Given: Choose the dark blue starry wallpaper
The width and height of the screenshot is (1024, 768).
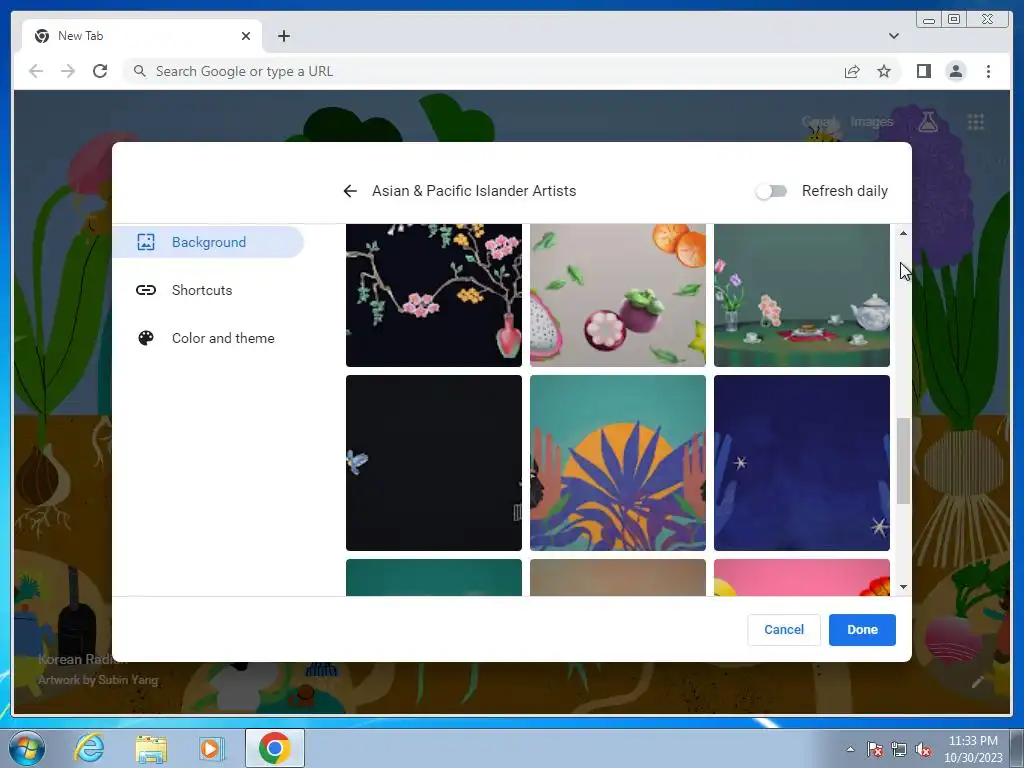Looking at the screenshot, I should [x=801, y=462].
